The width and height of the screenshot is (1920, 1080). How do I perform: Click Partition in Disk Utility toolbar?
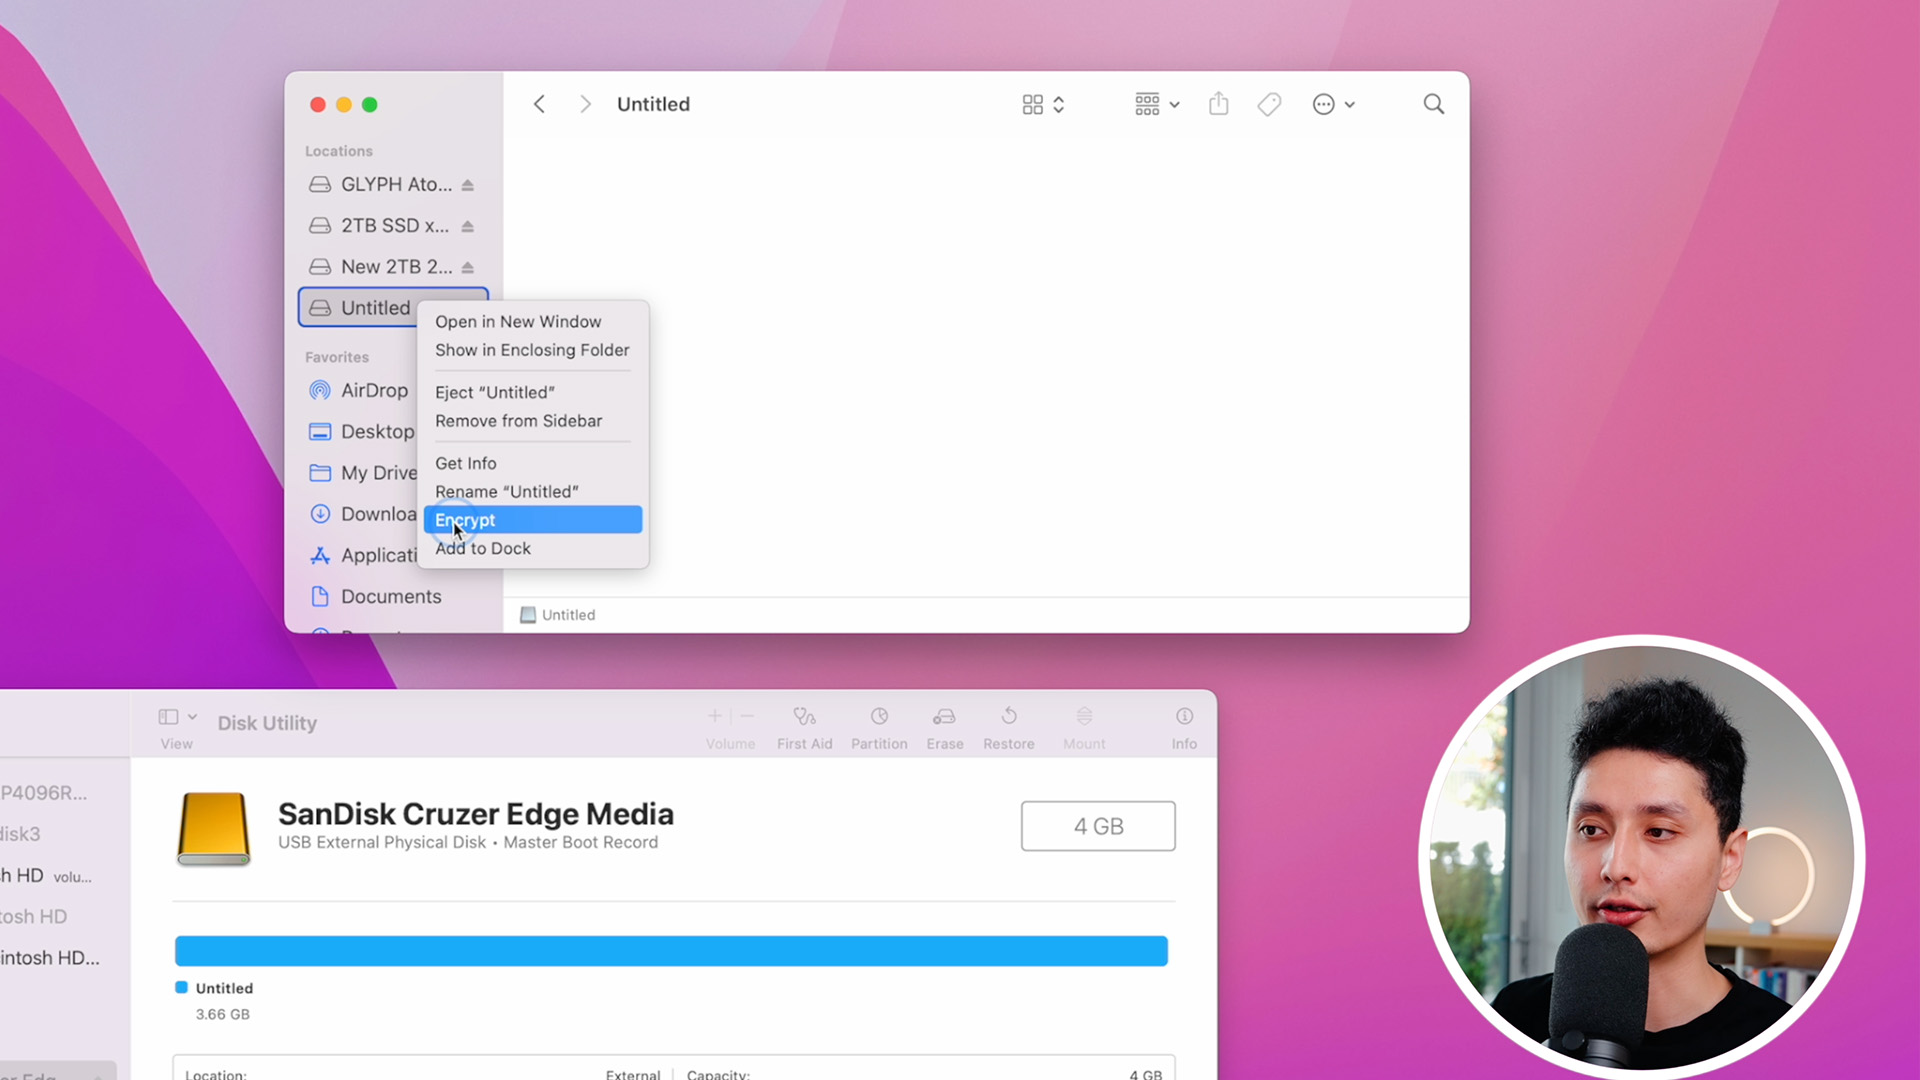(x=879, y=727)
